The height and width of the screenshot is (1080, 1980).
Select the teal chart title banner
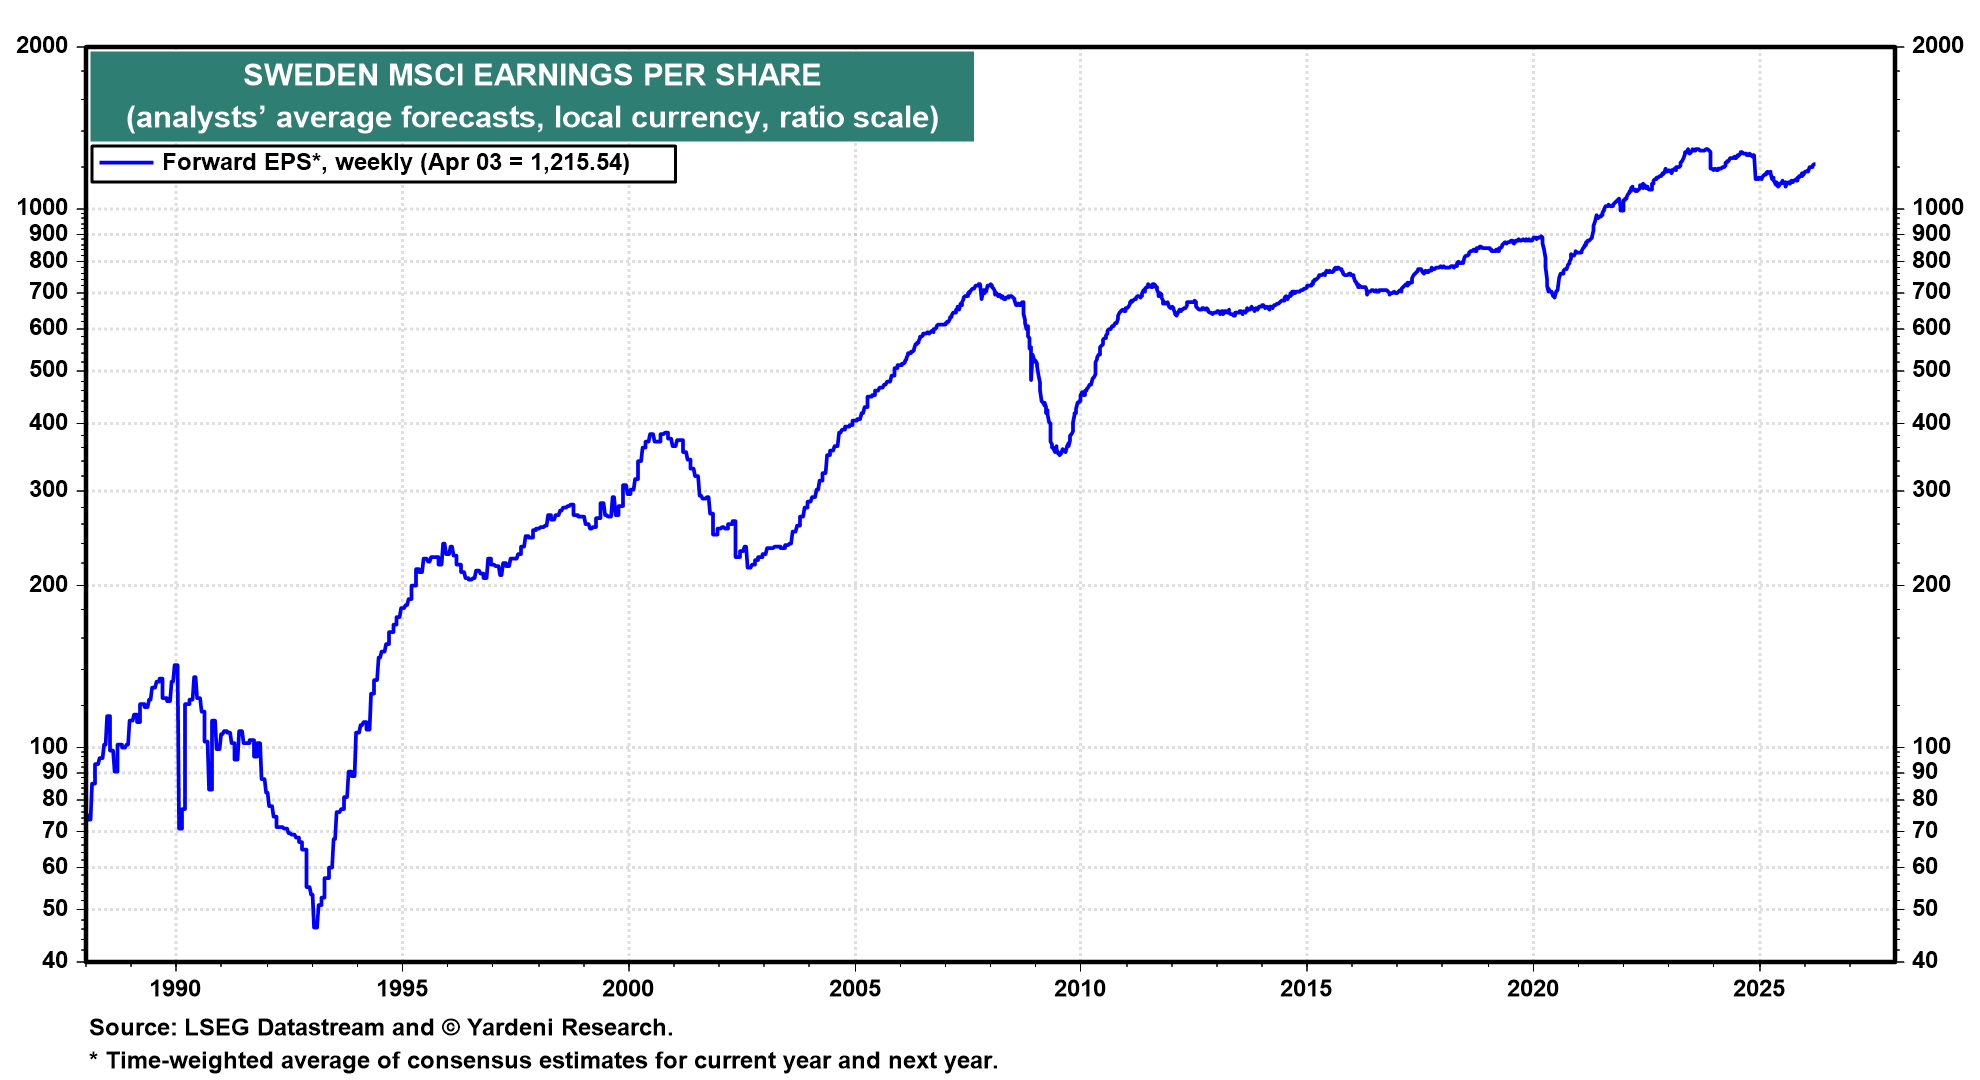tap(530, 95)
